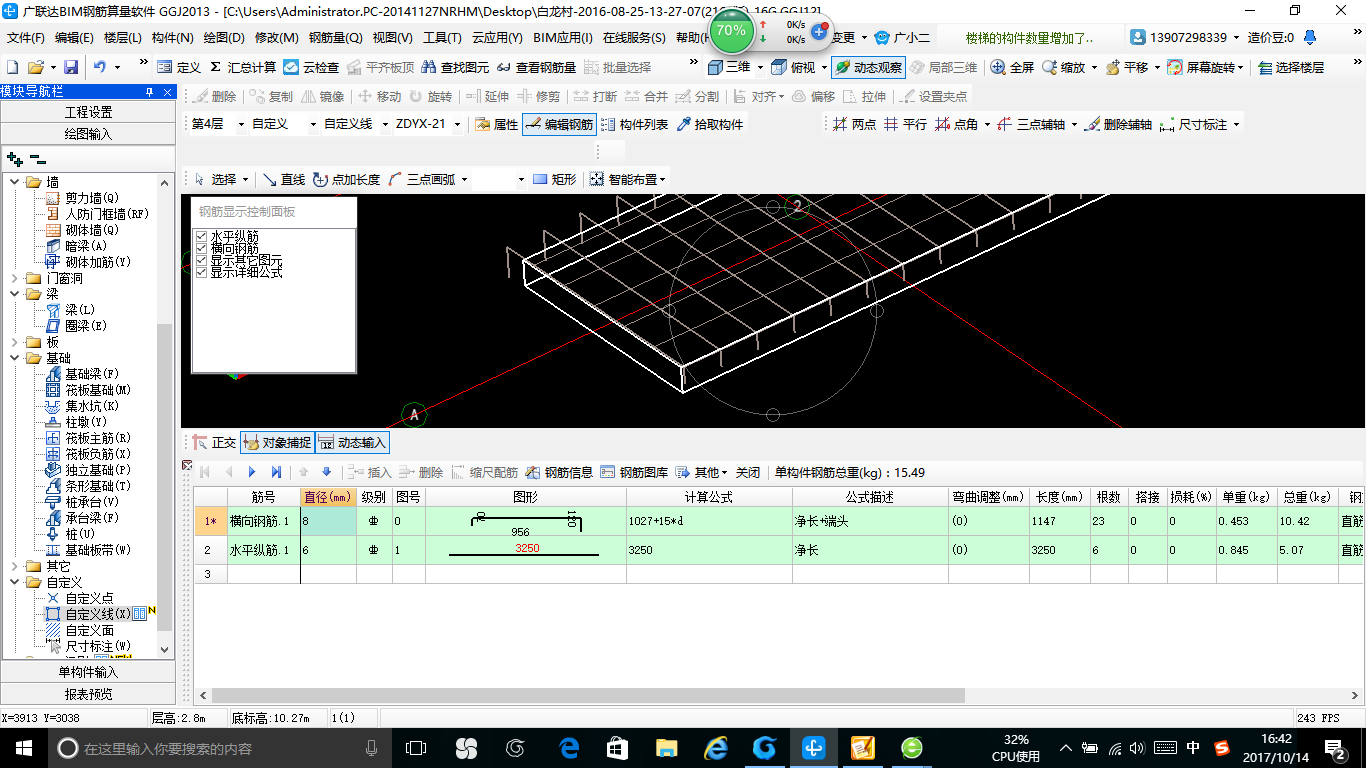Select 点加长度 point plus length tool
This screenshot has width=1366, height=768.
pos(347,179)
